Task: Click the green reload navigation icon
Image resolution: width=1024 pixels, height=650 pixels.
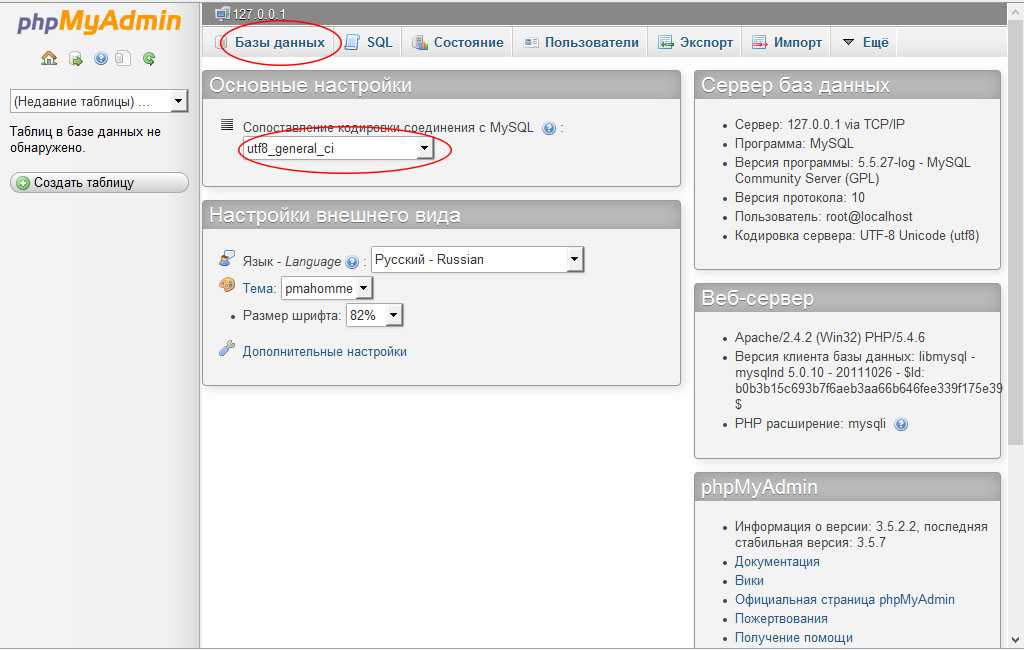Action: 149,59
